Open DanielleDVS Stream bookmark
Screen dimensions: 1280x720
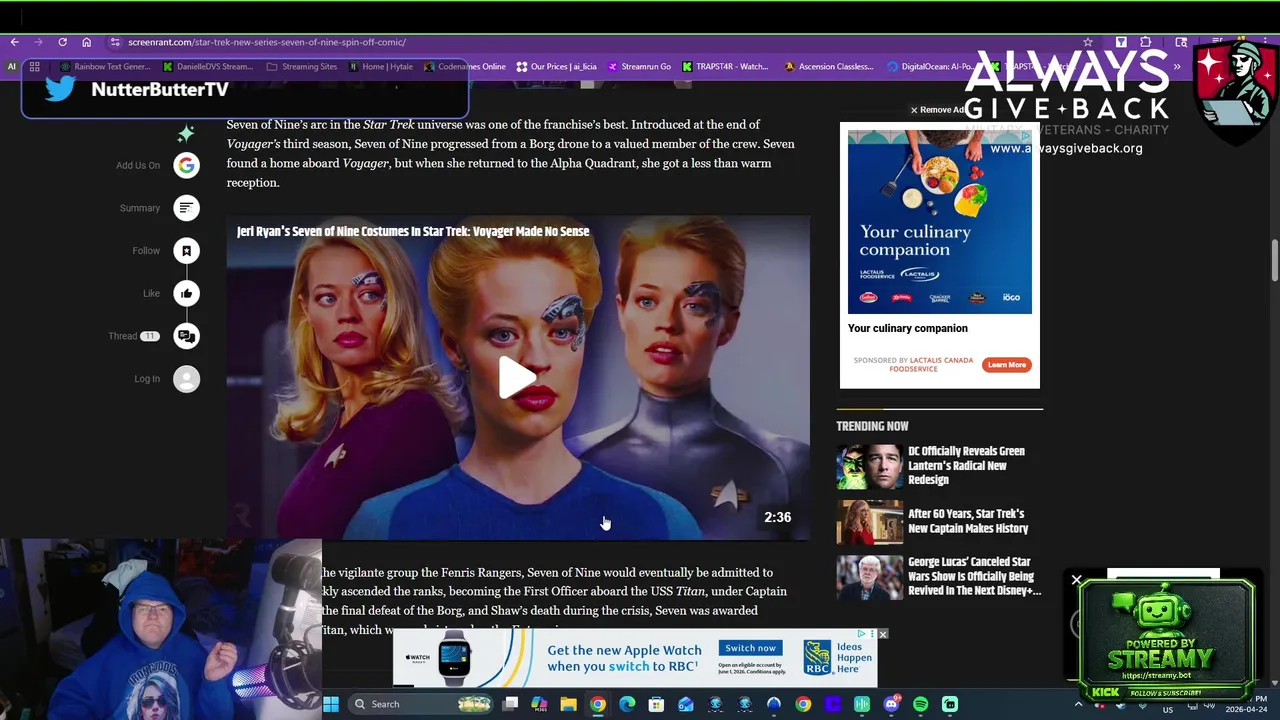point(207,67)
